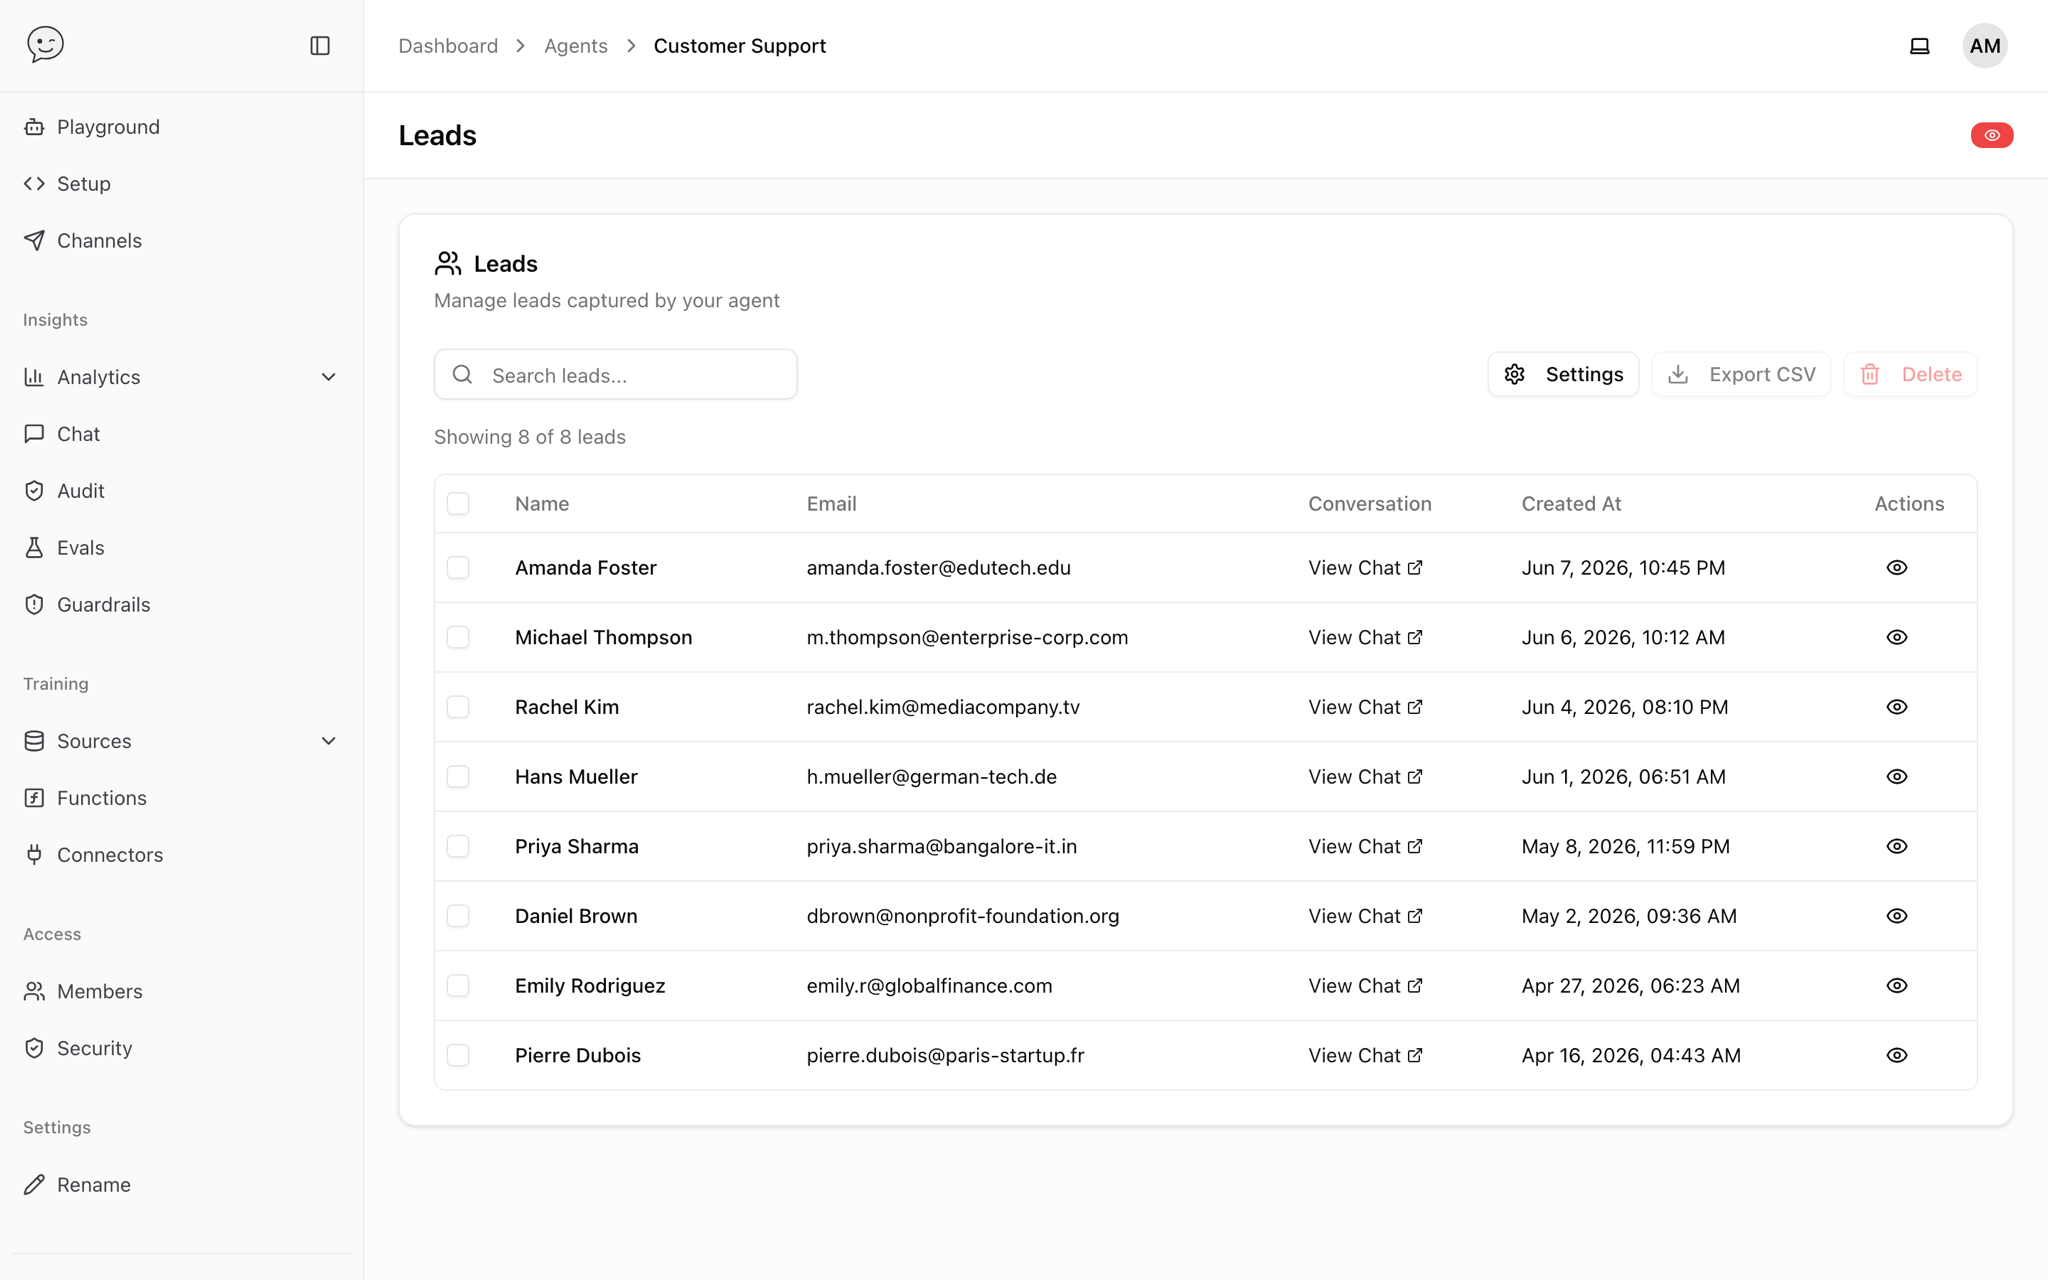Screen dimensions: 2048x1280
Task: Select the Rachel Kim row checkbox
Action: [x=458, y=707]
